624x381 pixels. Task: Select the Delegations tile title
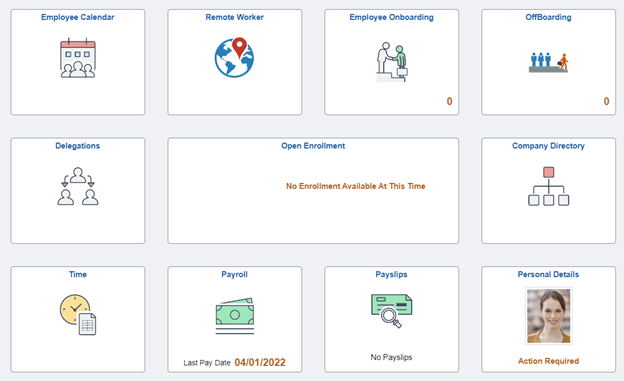coord(78,146)
